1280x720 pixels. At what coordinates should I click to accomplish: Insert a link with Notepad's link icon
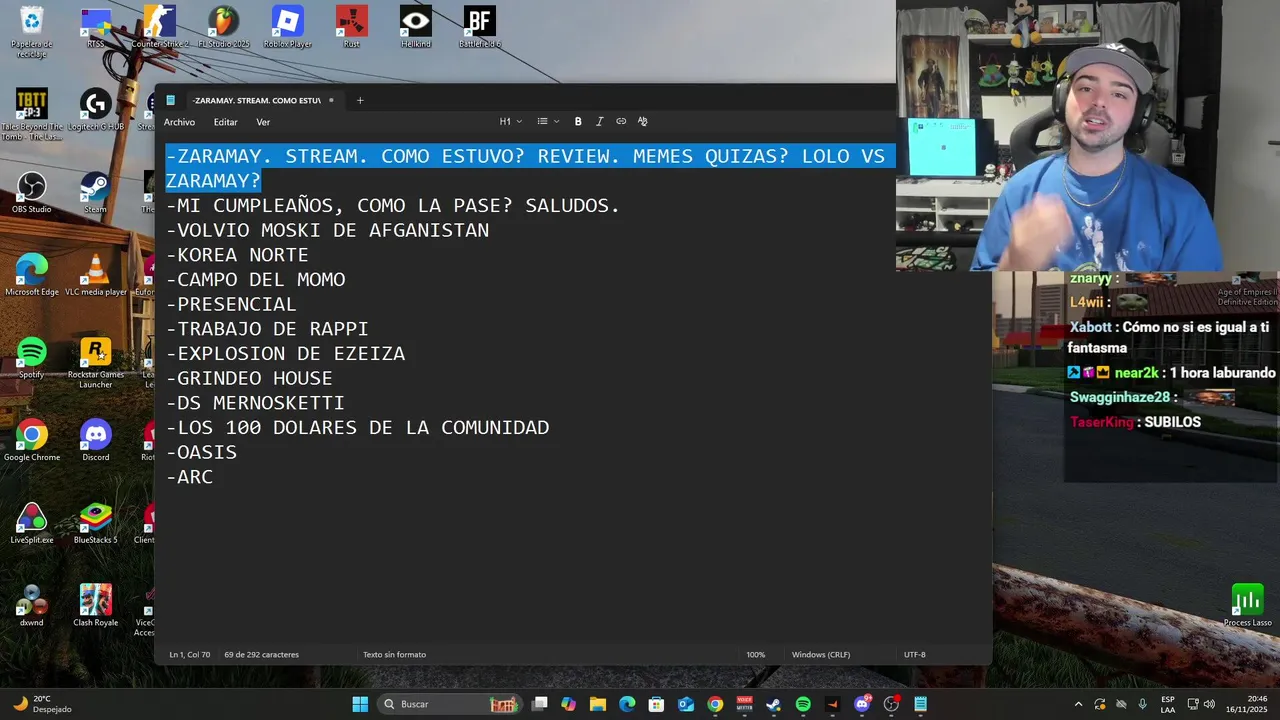[621, 122]
